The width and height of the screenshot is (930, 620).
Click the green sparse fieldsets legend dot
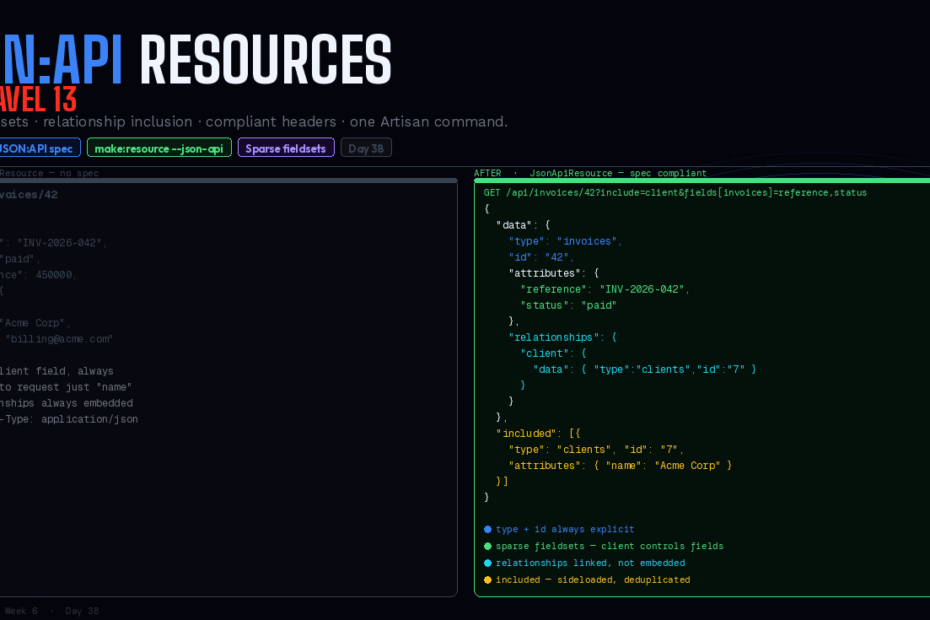(488, 546)
